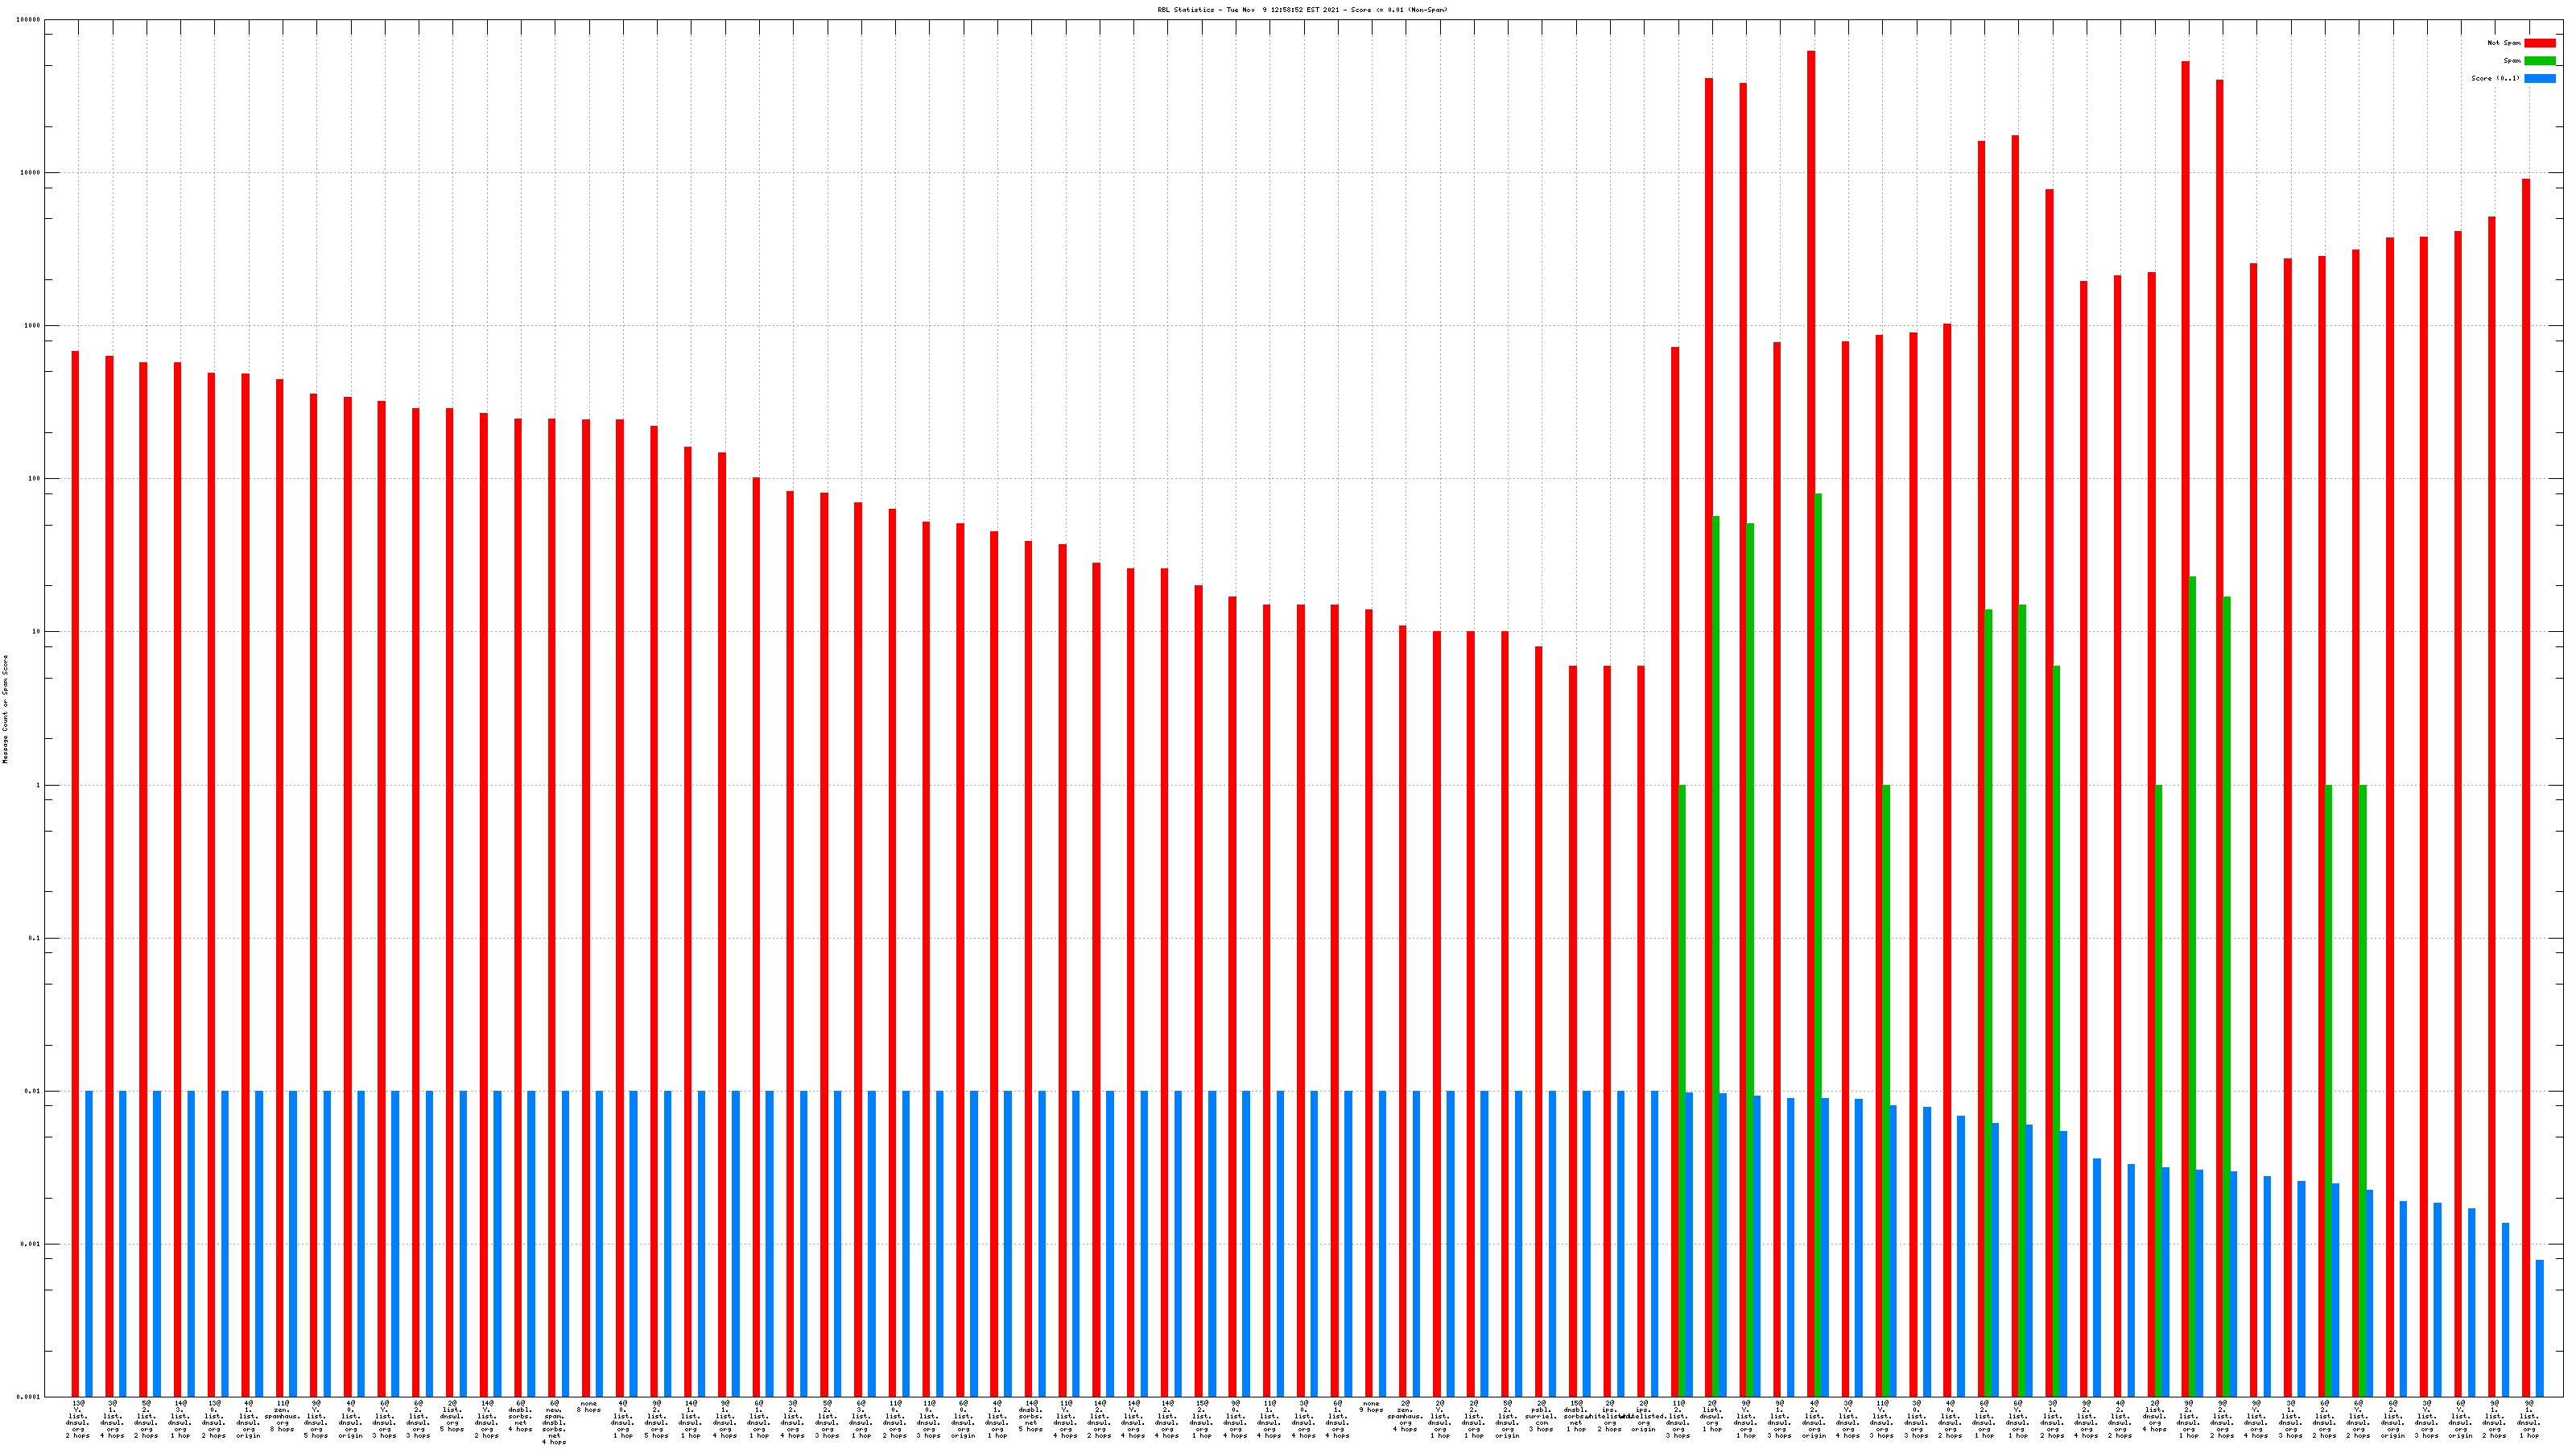Click the 'Message Count or Spam Score' axis title

point(5,709)
